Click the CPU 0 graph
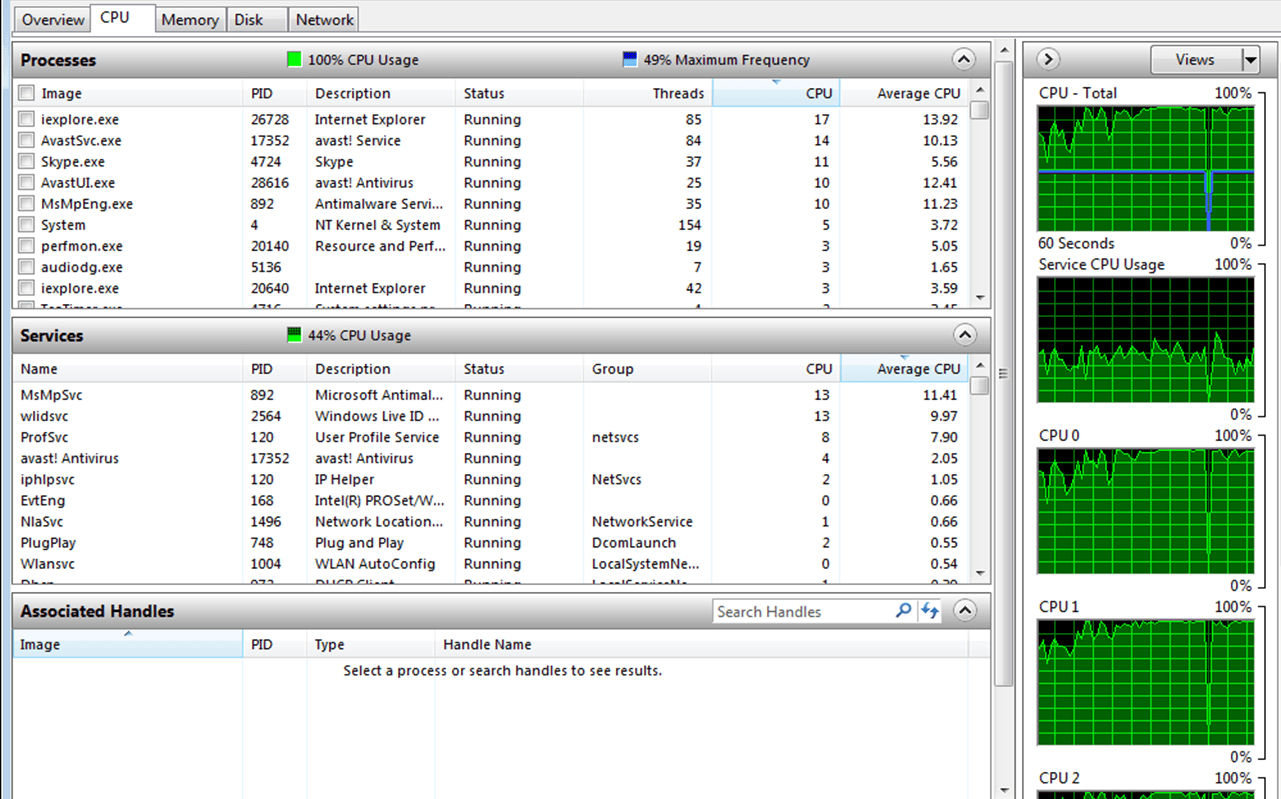The image size is (1281, 799). (x=1146, y=511)
